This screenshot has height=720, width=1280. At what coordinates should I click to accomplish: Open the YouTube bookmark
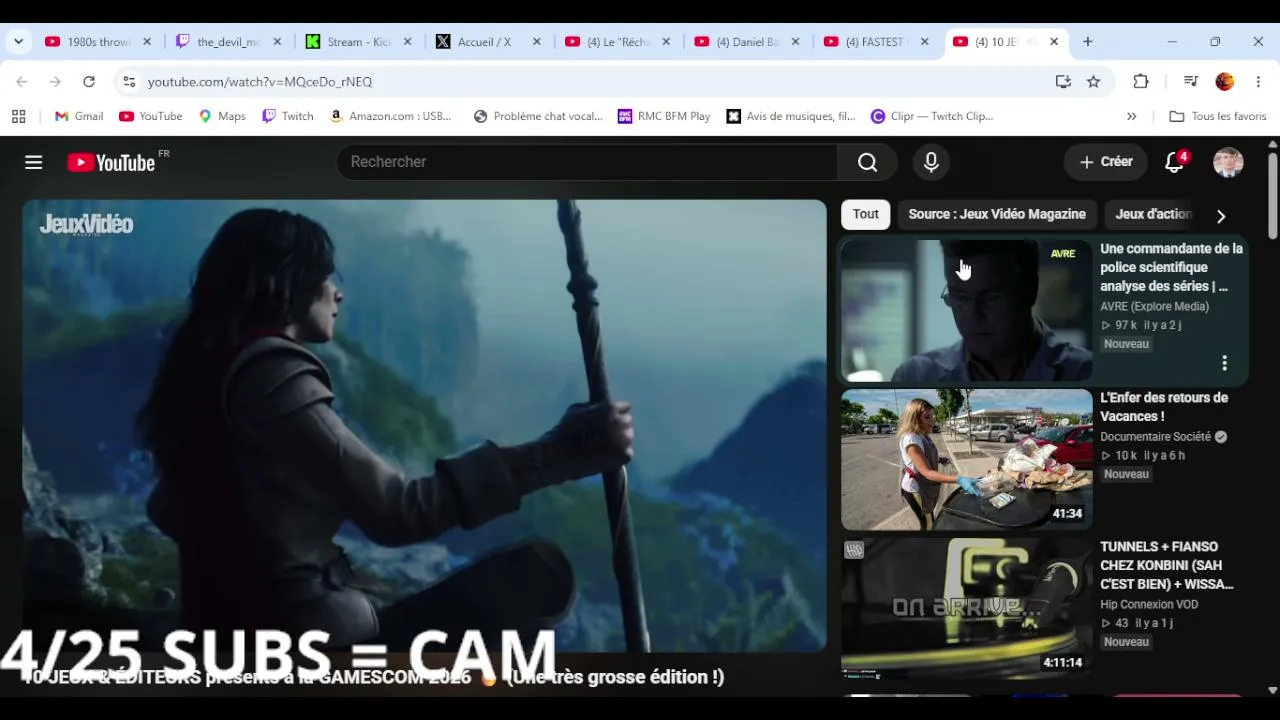point(151,116)
